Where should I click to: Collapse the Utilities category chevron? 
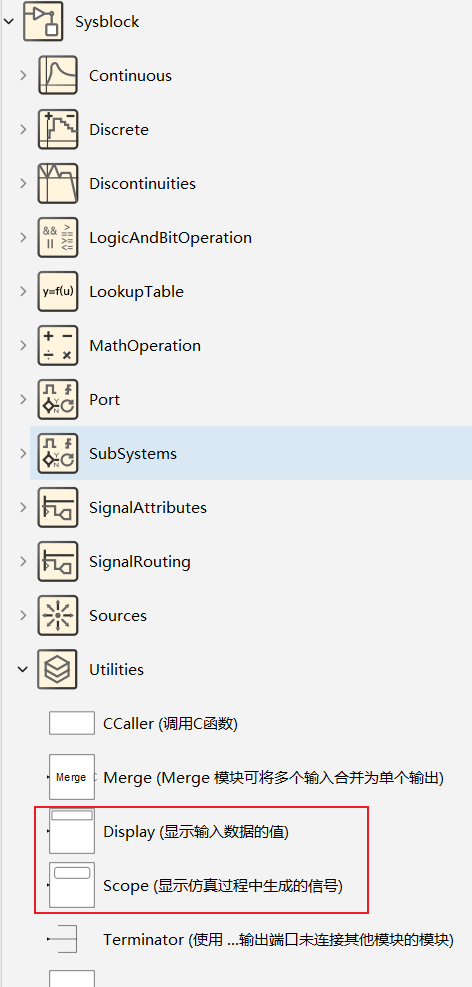coord(23,669)
